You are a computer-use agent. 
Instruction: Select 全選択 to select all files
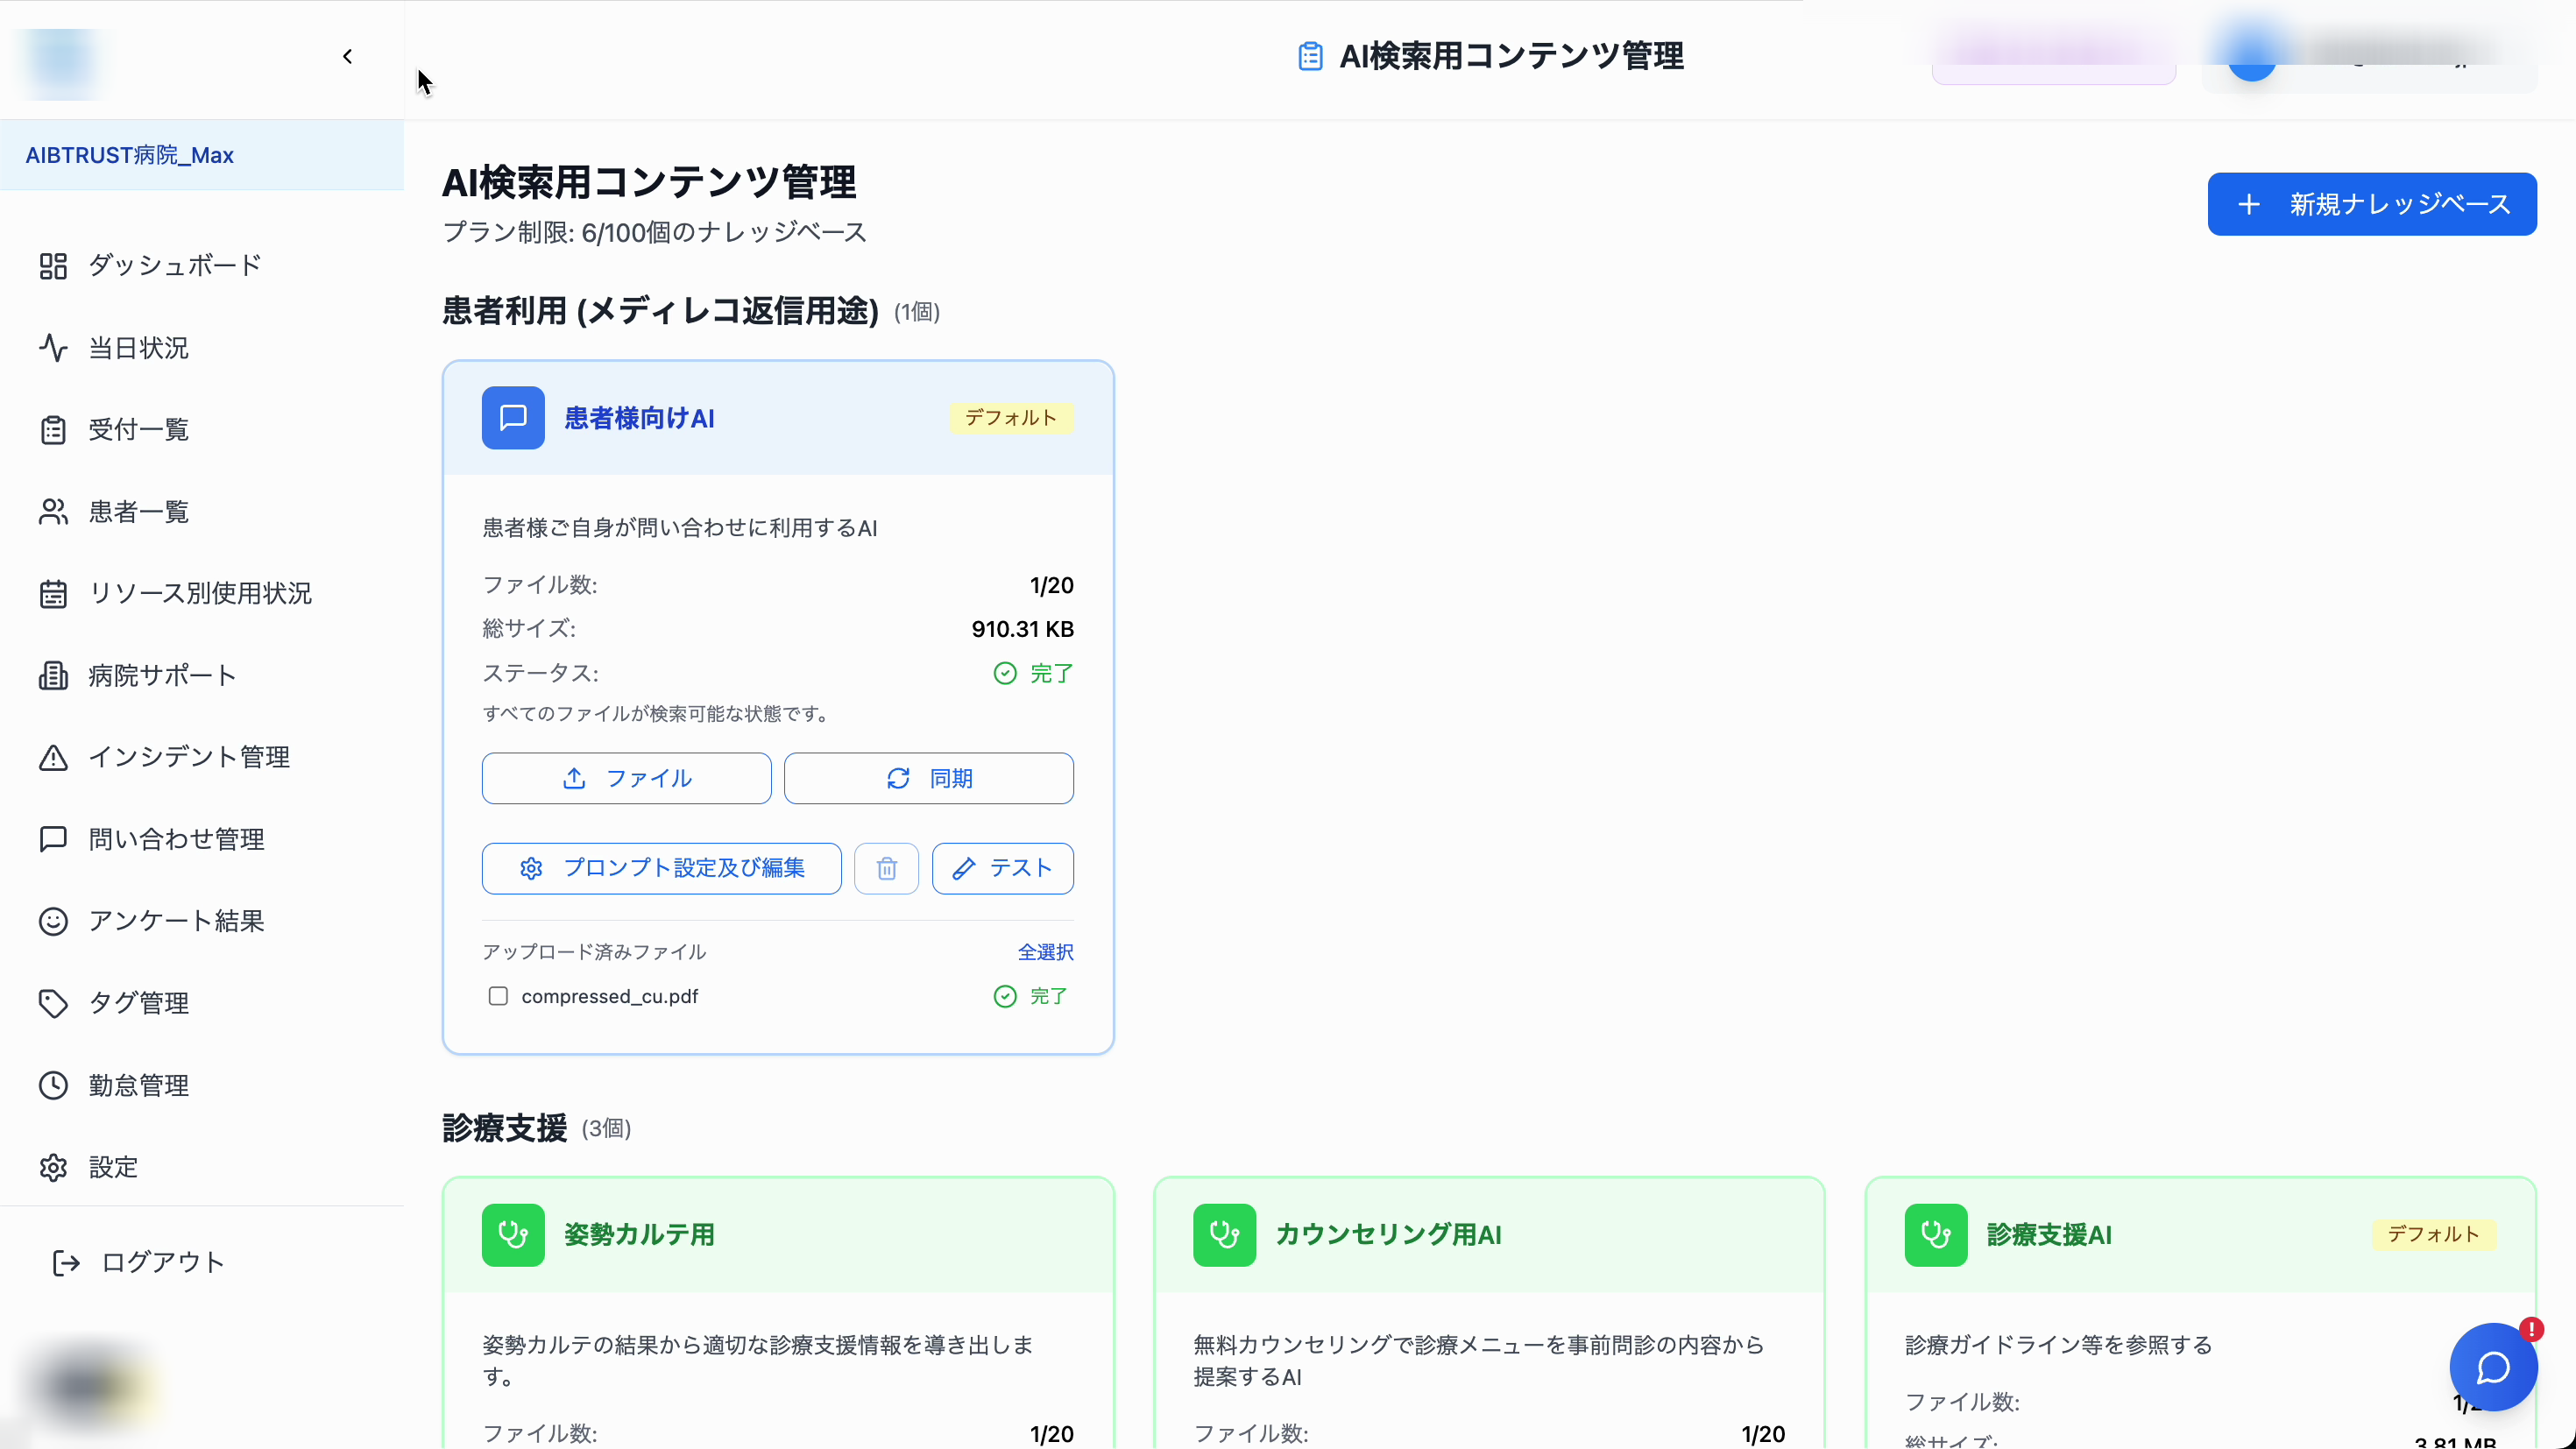point(1045,951)
